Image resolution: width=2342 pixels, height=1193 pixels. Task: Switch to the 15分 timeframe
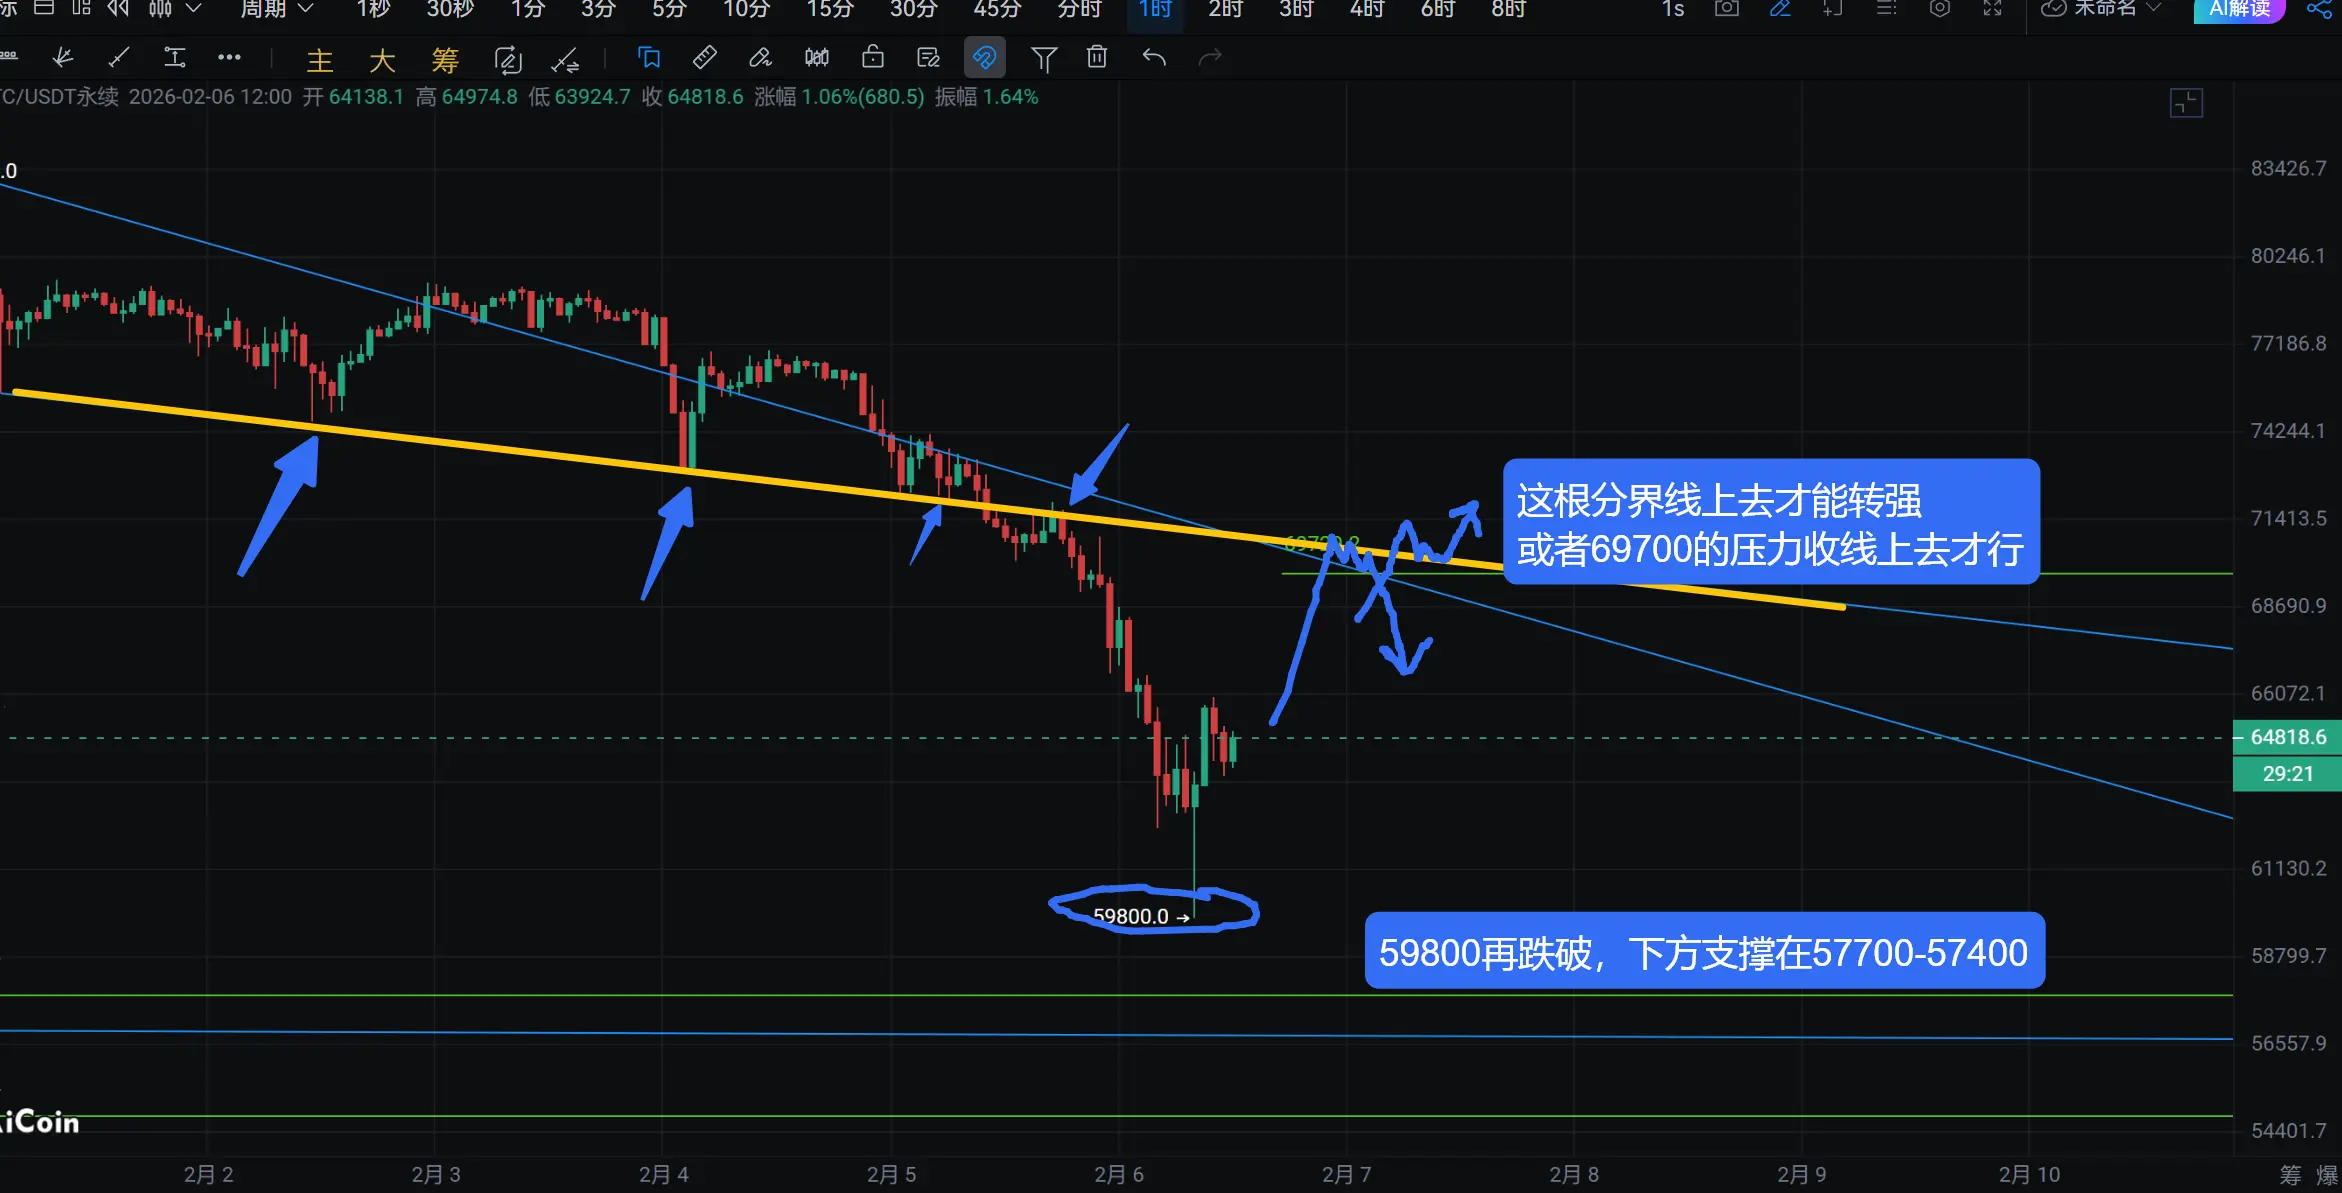tap(830, 9)
